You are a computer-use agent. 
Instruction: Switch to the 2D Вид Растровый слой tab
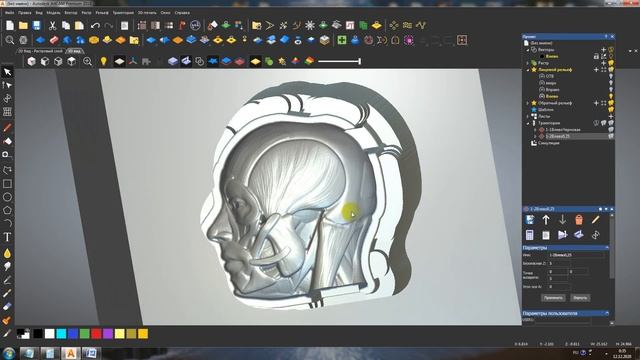pyautogui.click(x=40, y=51)
